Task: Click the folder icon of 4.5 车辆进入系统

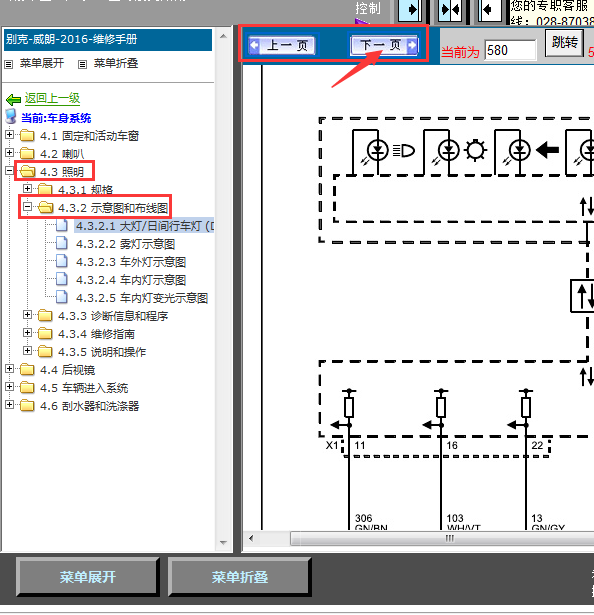Action: coord(27,388)
